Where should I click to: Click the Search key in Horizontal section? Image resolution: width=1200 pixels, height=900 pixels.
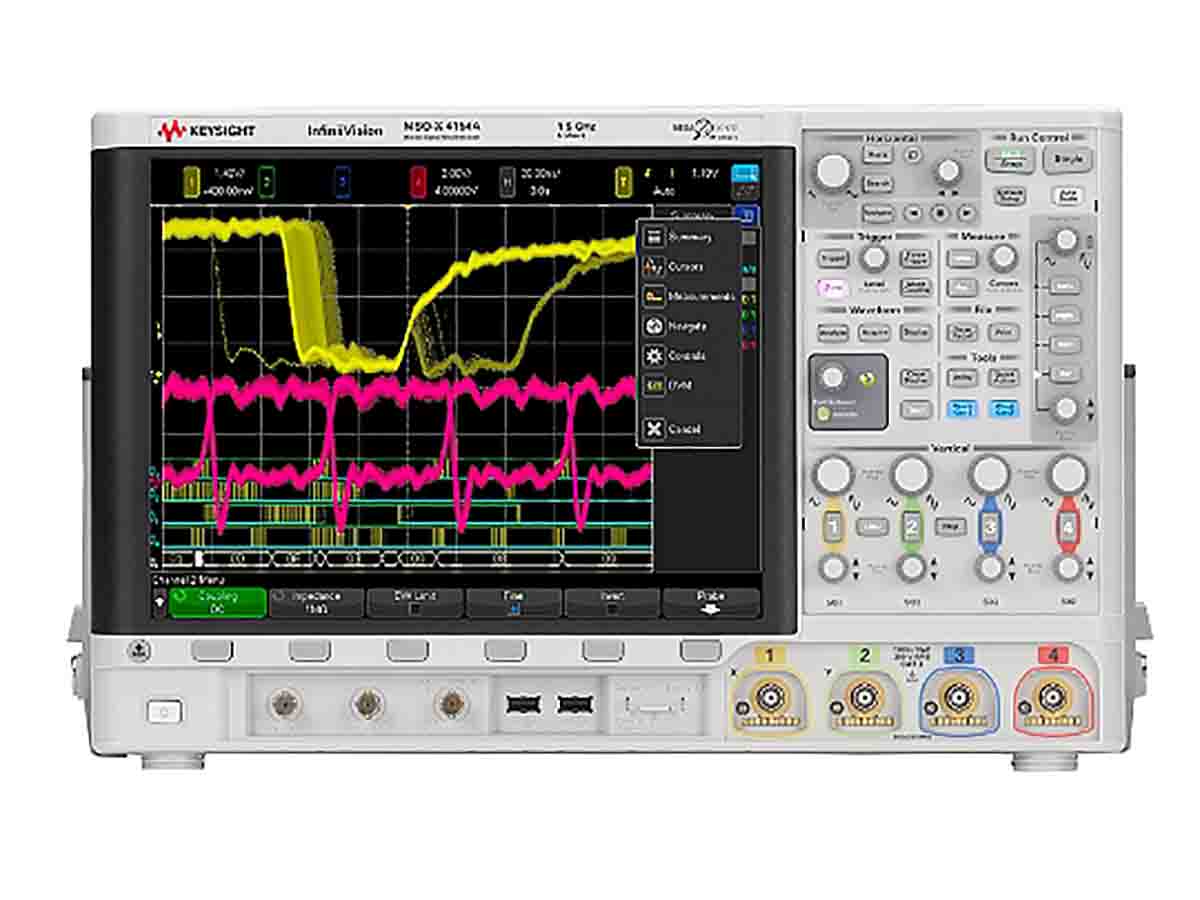coord(878,184)
